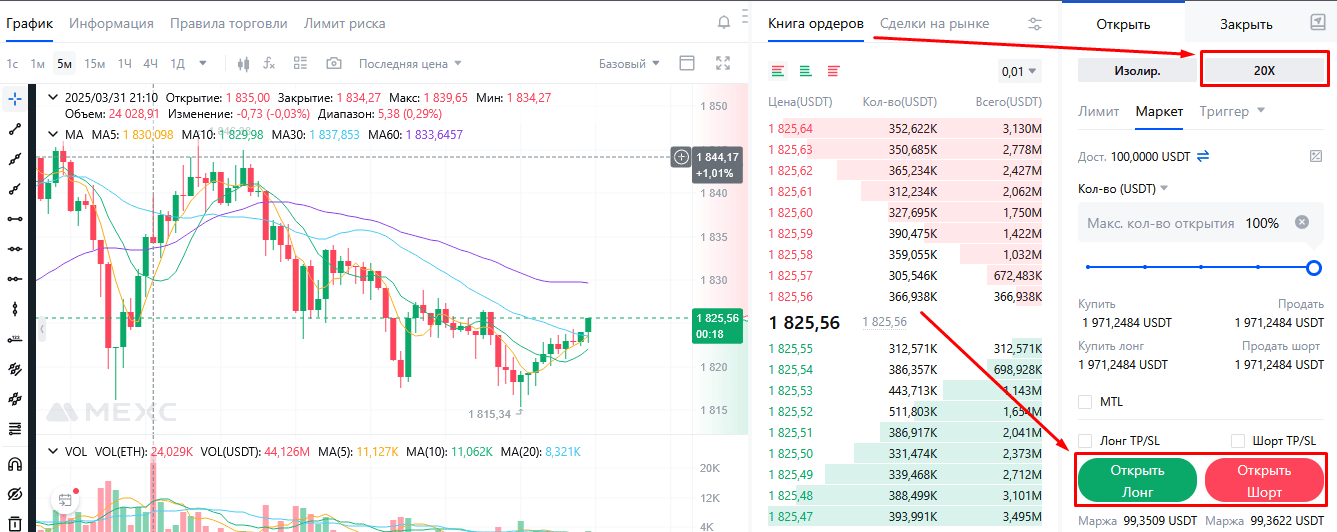Show only sell orders in the order book

click(x=833, y=71)
